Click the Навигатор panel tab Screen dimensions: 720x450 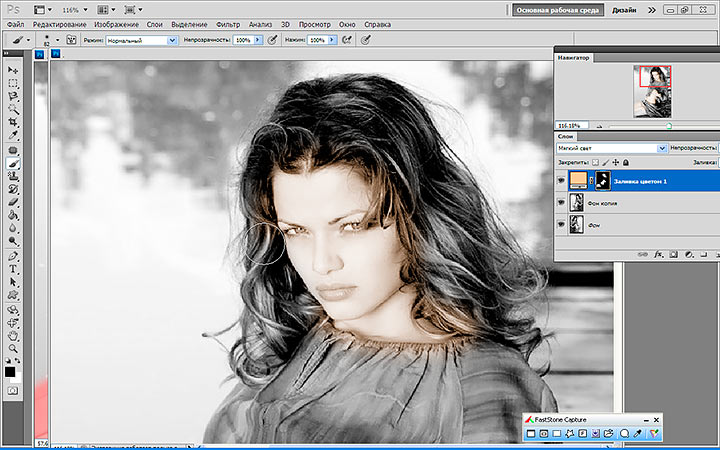[573, 58]
